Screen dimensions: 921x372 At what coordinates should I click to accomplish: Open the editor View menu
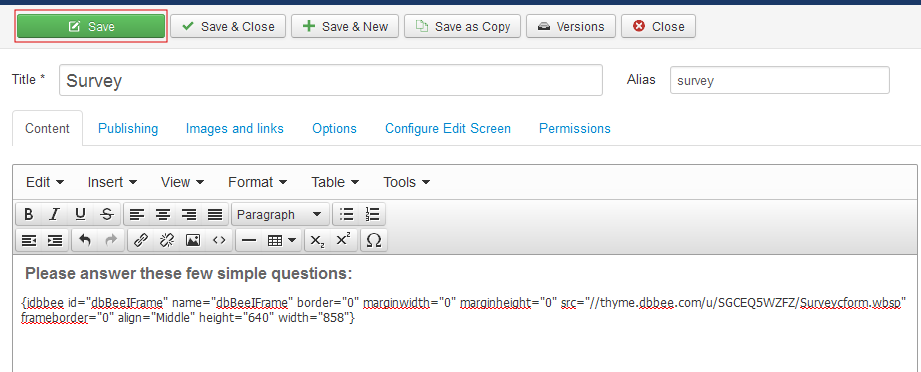click(x=183, y=182)
